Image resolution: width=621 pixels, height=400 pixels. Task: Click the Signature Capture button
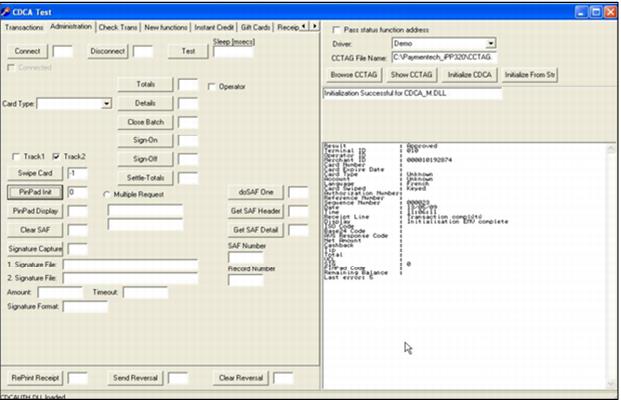coord(35,249)
